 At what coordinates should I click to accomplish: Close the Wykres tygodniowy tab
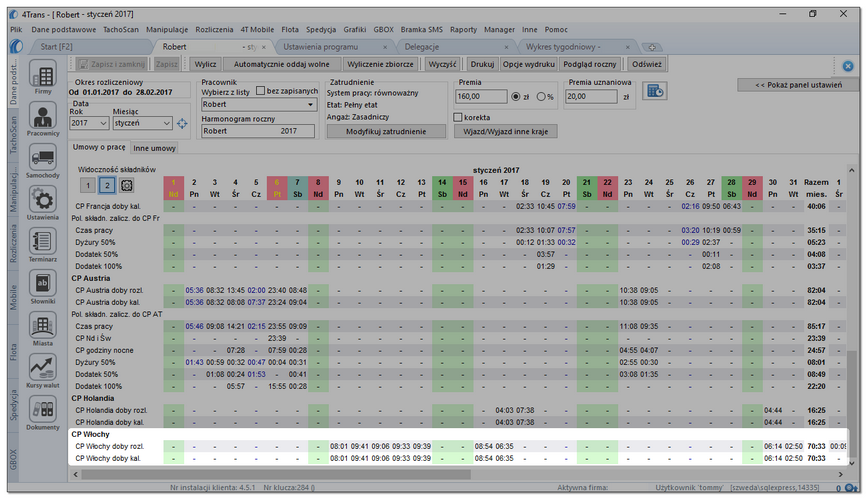pos(628,48)
